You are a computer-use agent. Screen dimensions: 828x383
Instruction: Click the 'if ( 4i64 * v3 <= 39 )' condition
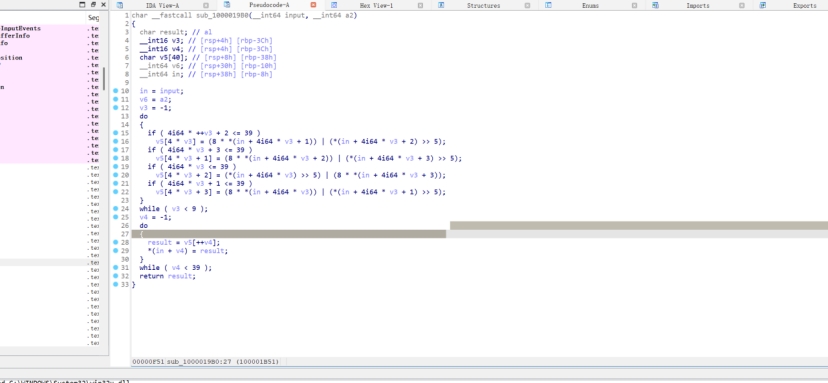click(192, 166)
